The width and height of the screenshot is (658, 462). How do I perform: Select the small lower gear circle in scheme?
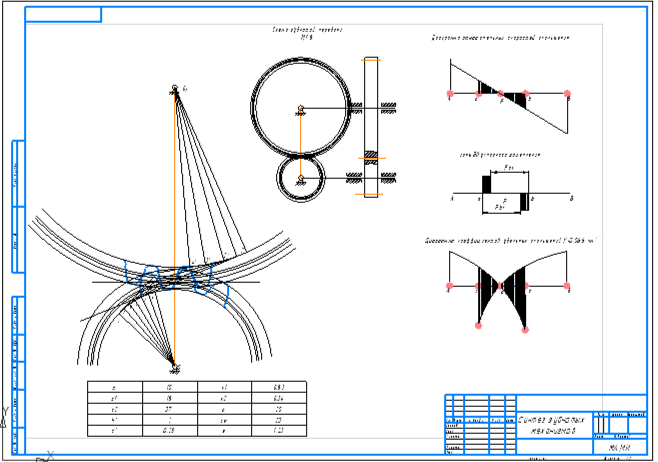300,177
